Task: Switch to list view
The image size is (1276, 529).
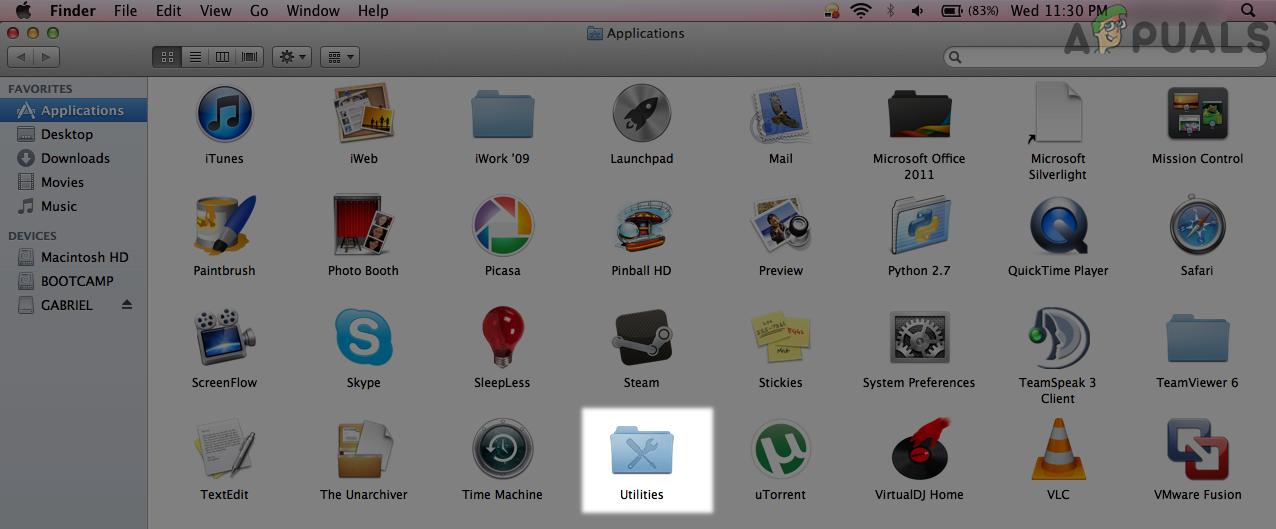Action: [x=195, y=57]
